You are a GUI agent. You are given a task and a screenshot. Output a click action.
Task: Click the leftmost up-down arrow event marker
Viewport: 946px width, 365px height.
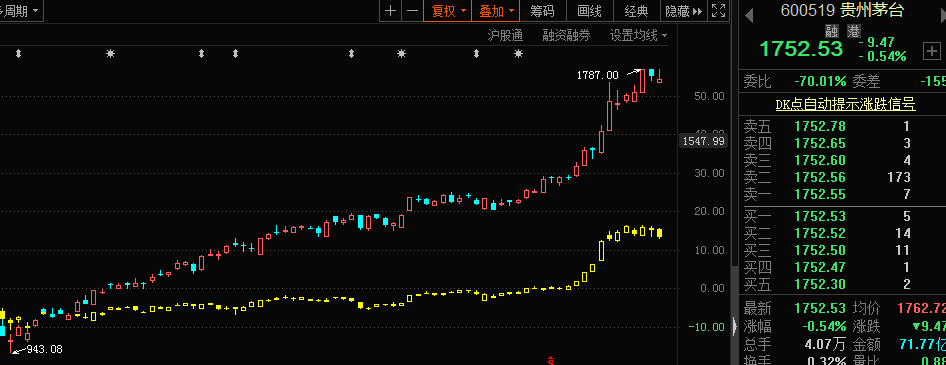(18, 54)
